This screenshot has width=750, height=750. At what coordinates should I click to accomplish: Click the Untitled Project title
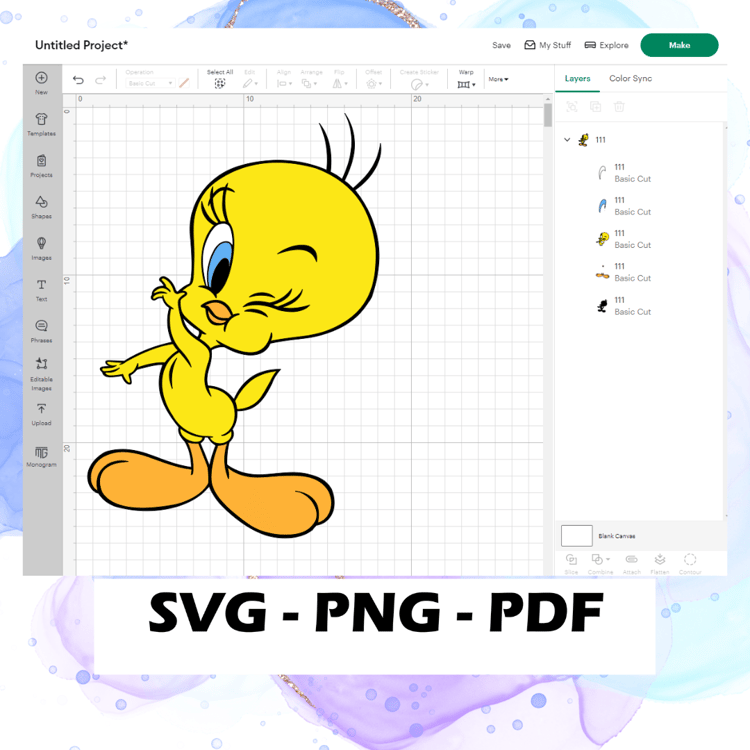(82, 45)
